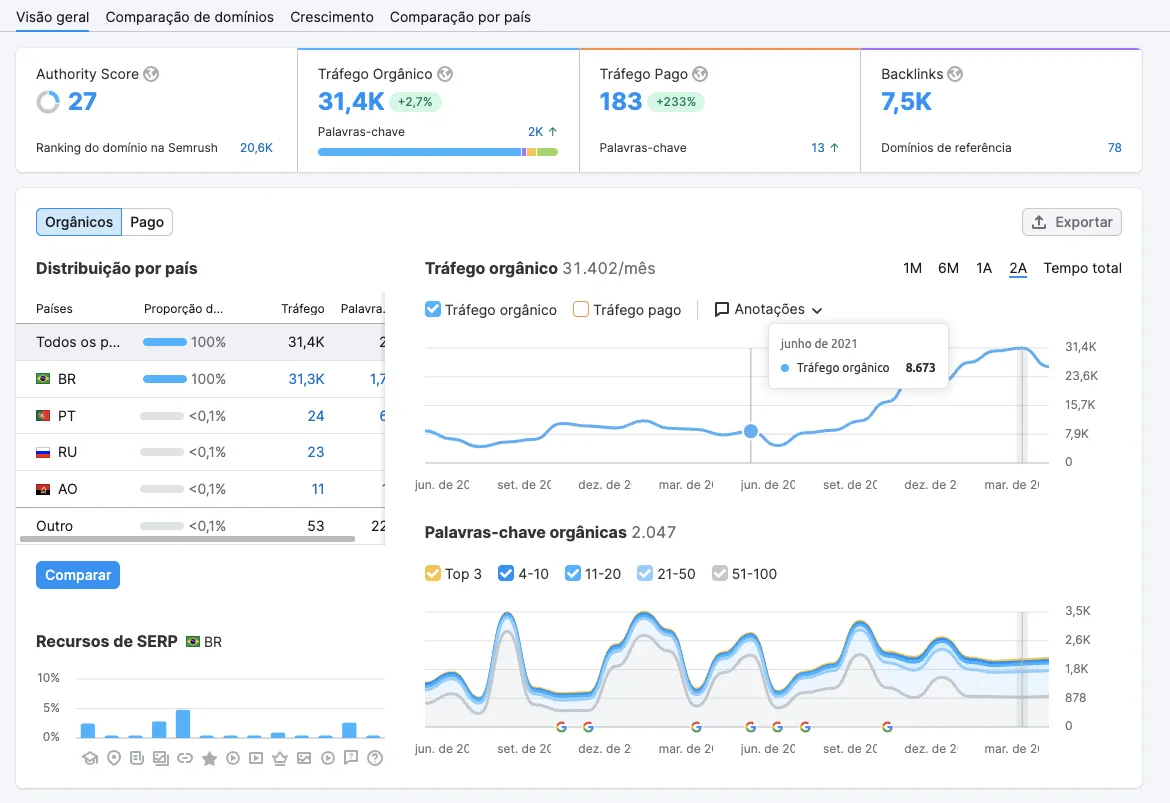
Task: Select the 1M time range
Action: (x=913, y=268)
